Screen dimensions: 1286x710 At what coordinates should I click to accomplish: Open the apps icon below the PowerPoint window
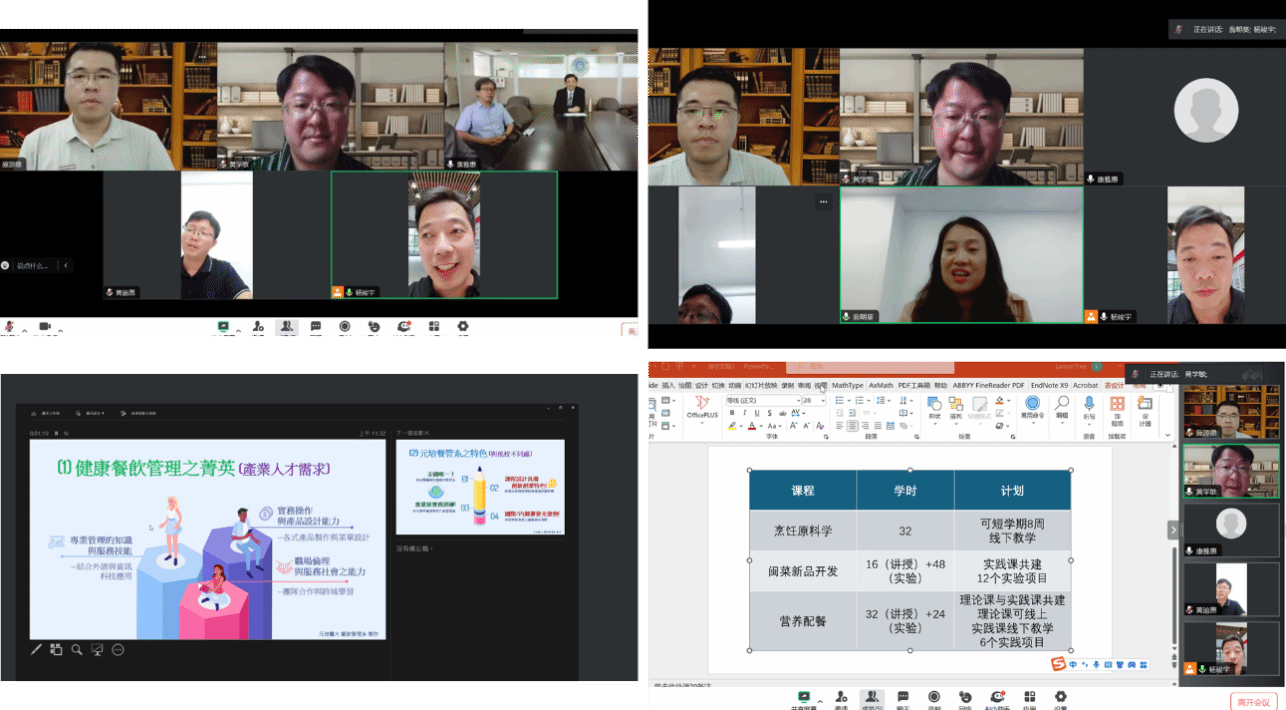pyautogui.click(x=1029, y=698)
